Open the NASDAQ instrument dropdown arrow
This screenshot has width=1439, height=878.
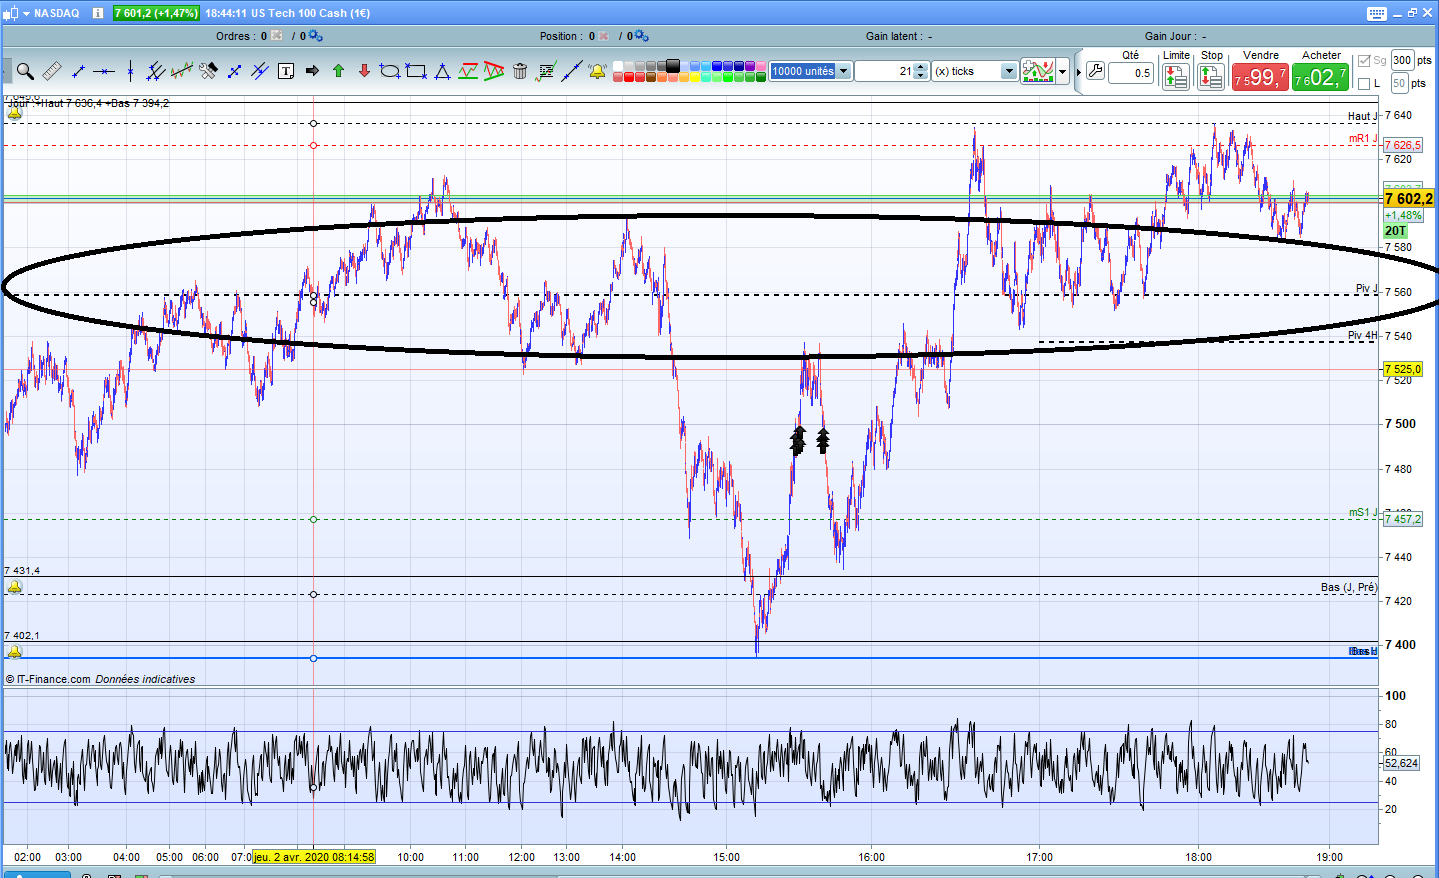26,13
